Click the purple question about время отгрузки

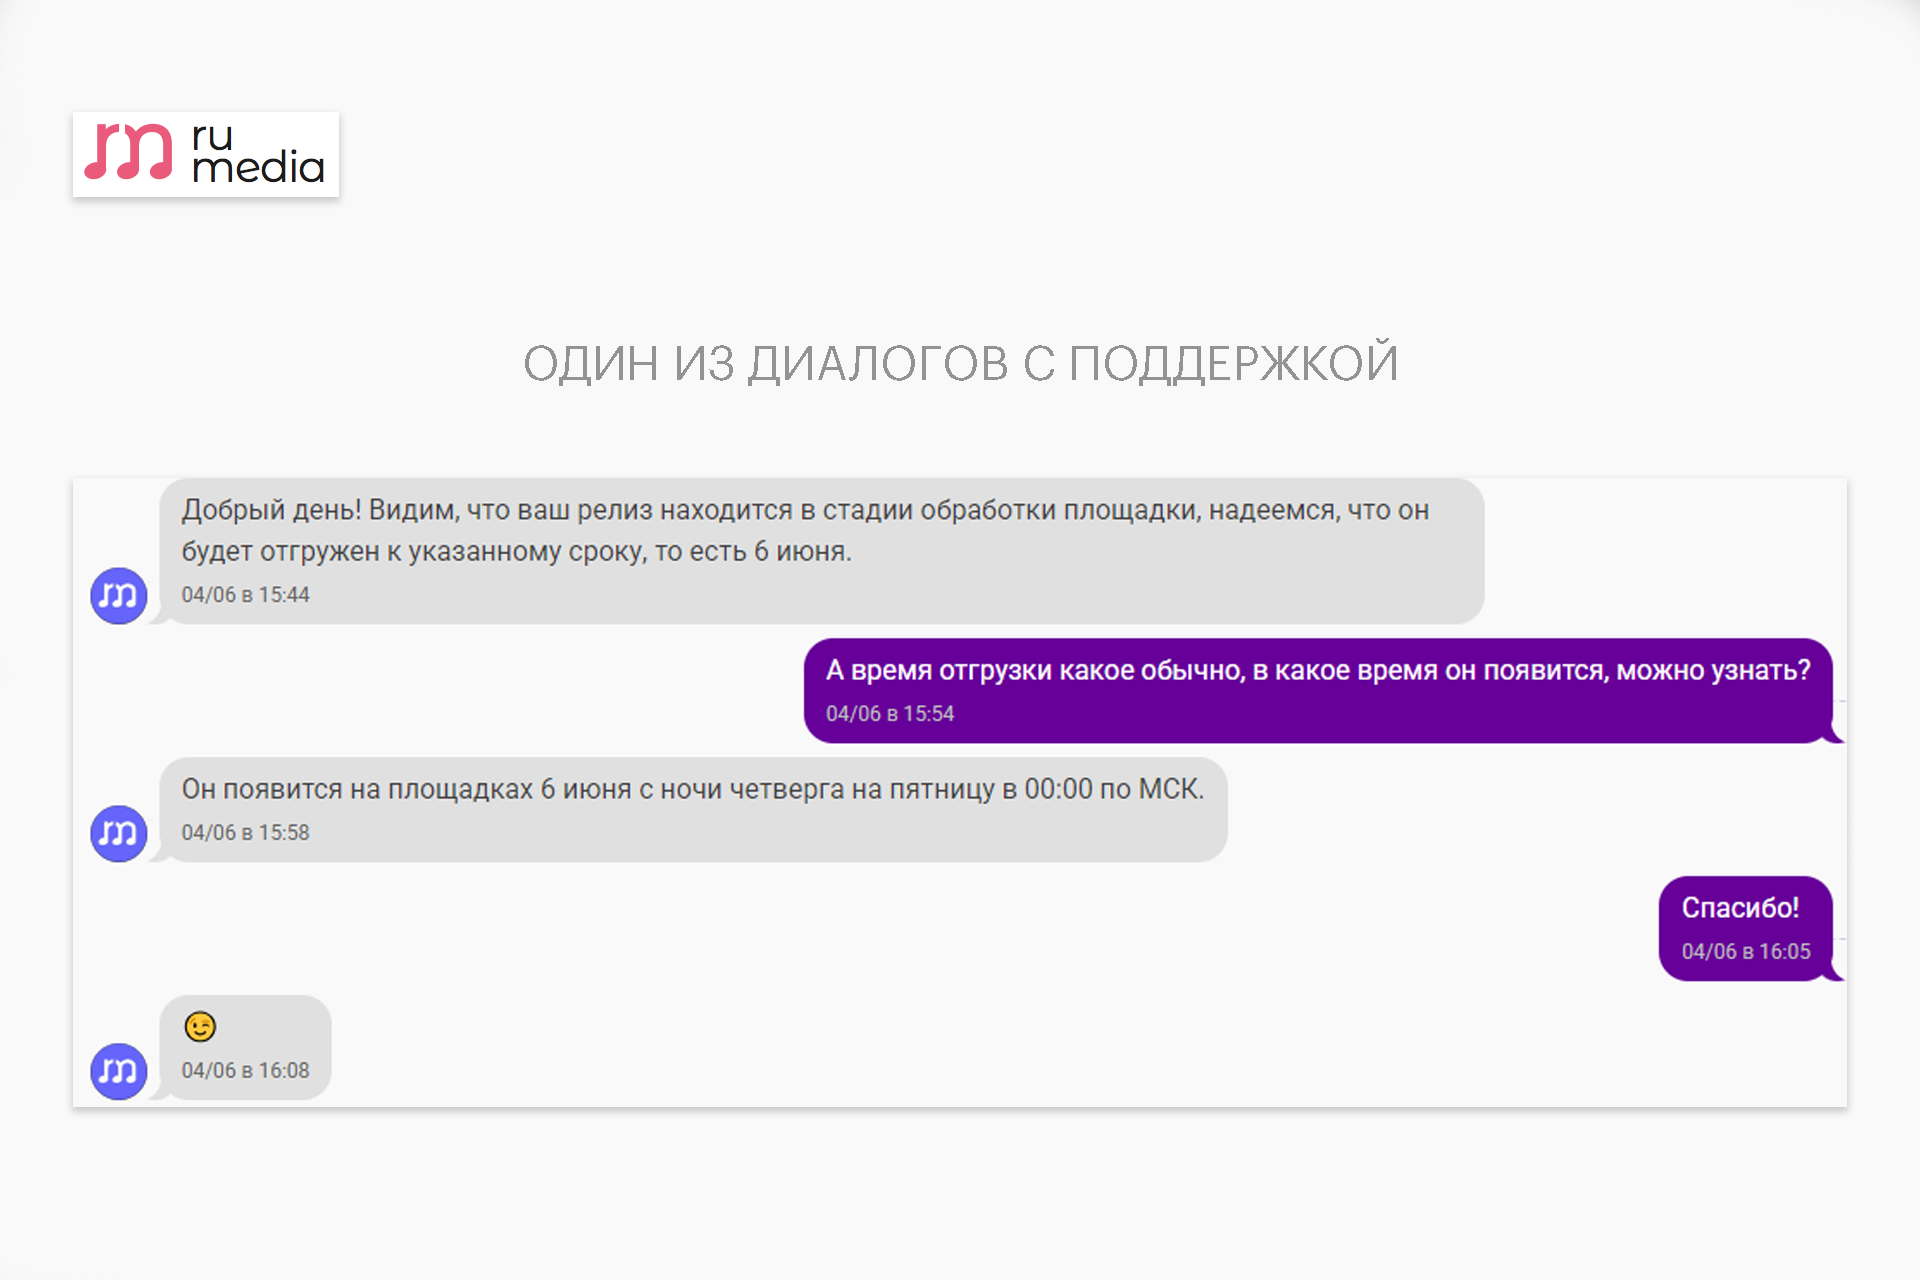coord(1318,691)
